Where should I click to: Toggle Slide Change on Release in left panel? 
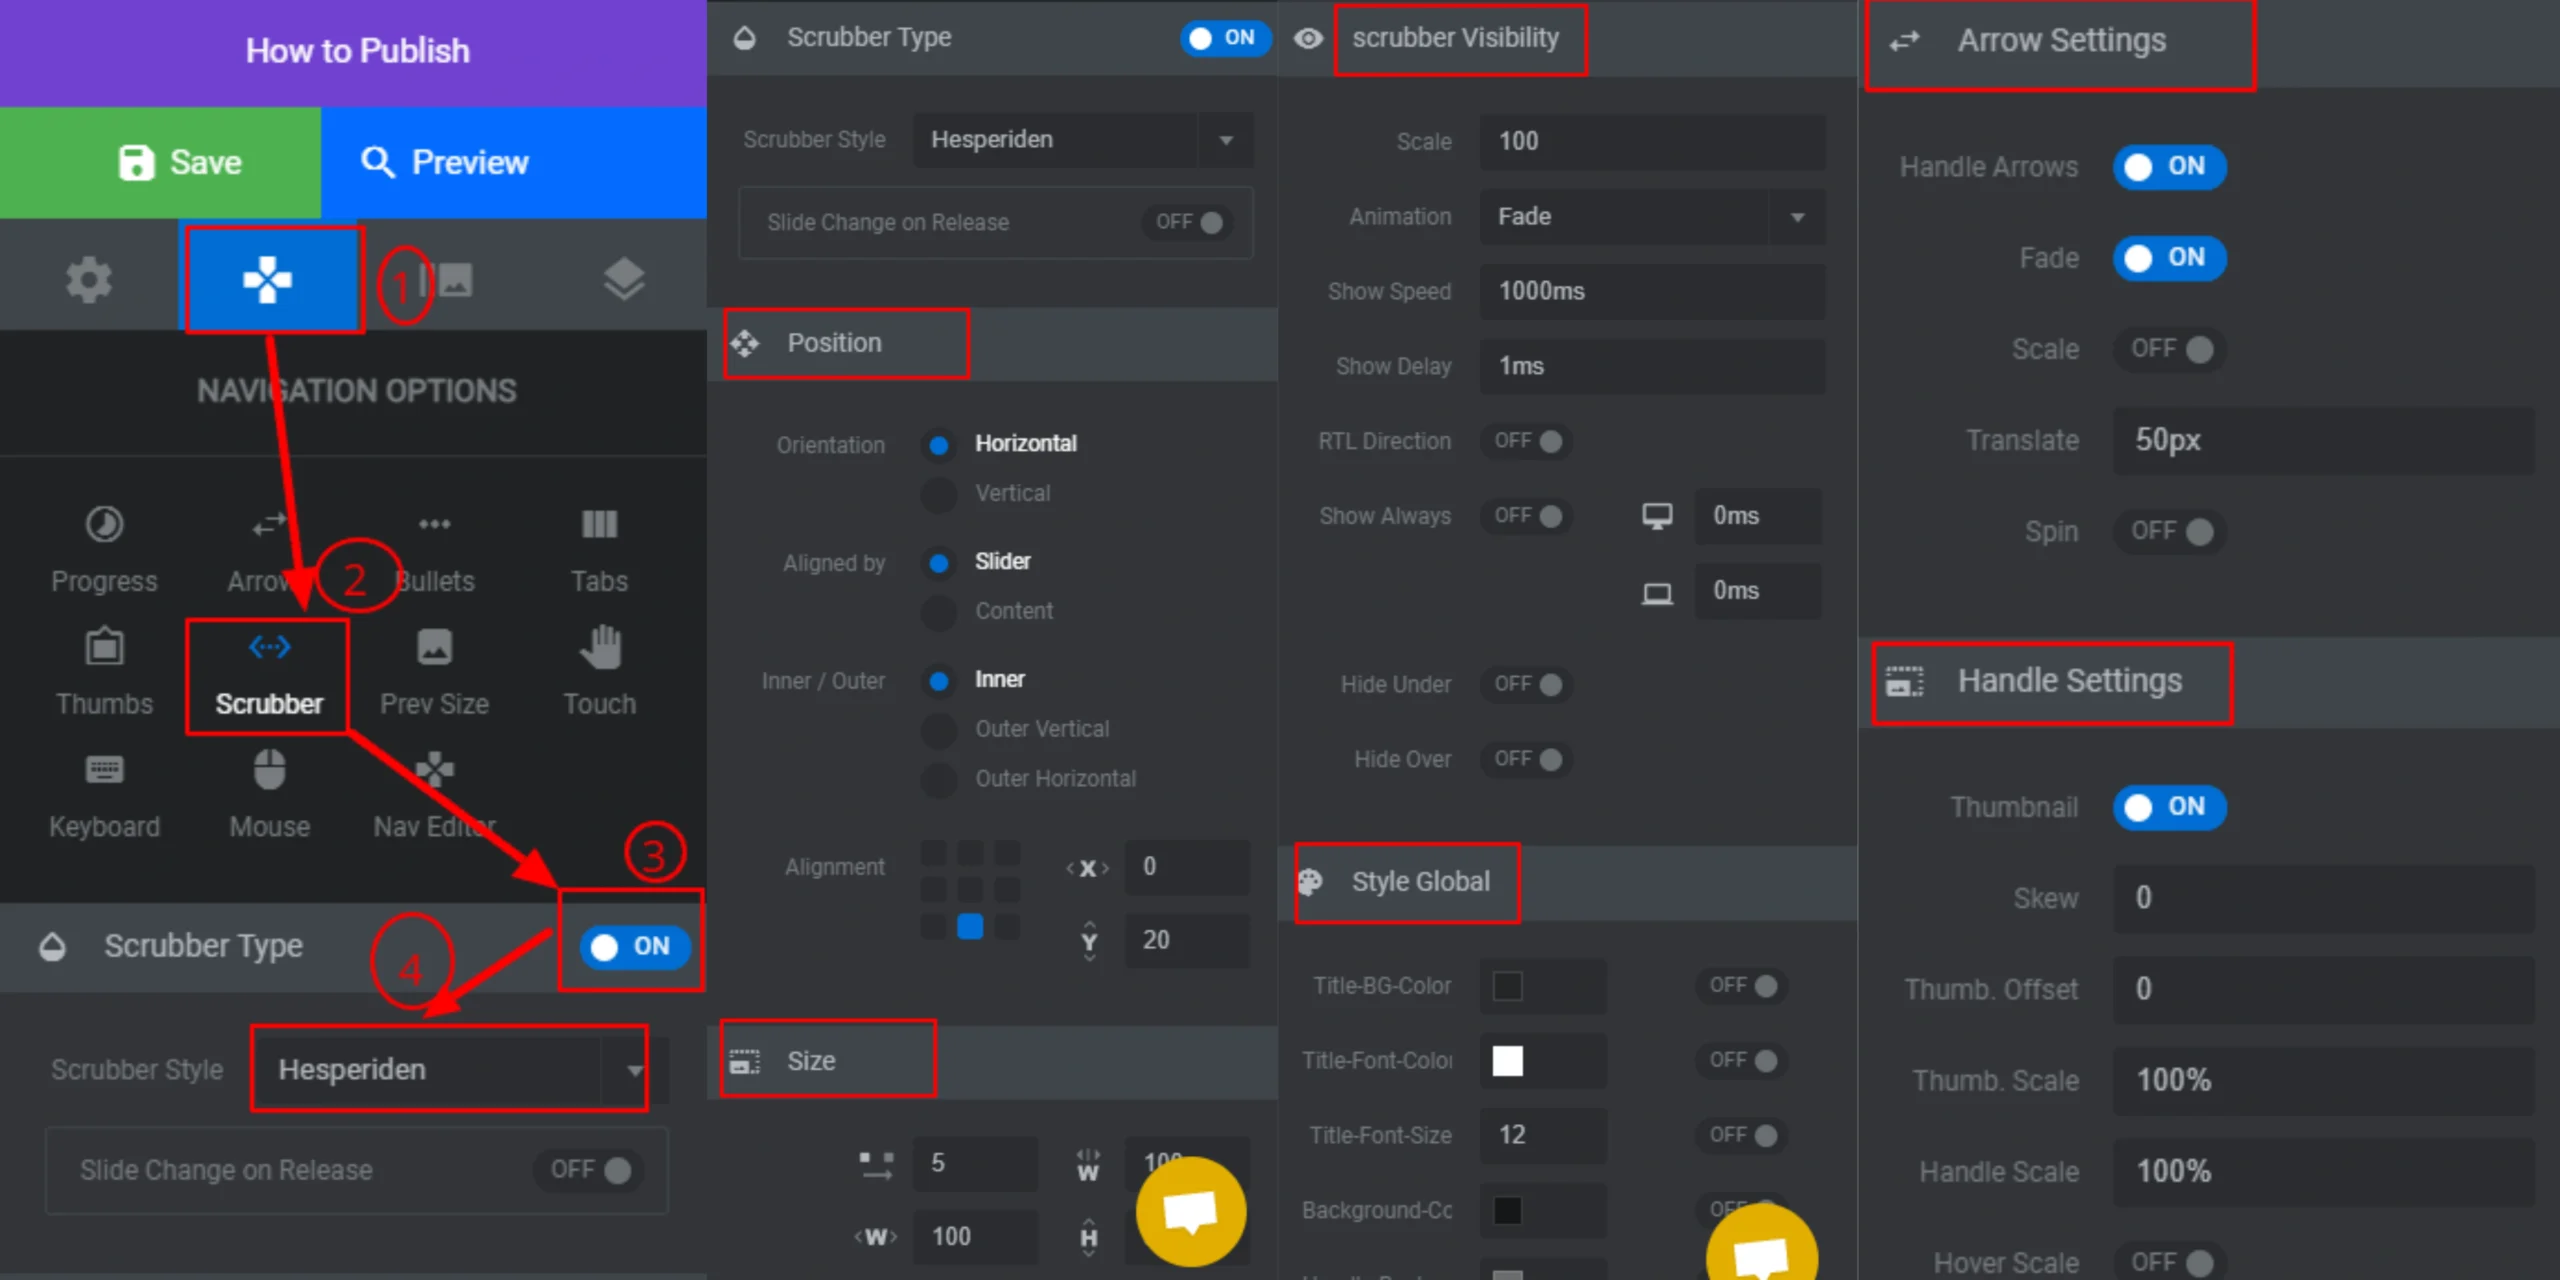coord(590,1170)
